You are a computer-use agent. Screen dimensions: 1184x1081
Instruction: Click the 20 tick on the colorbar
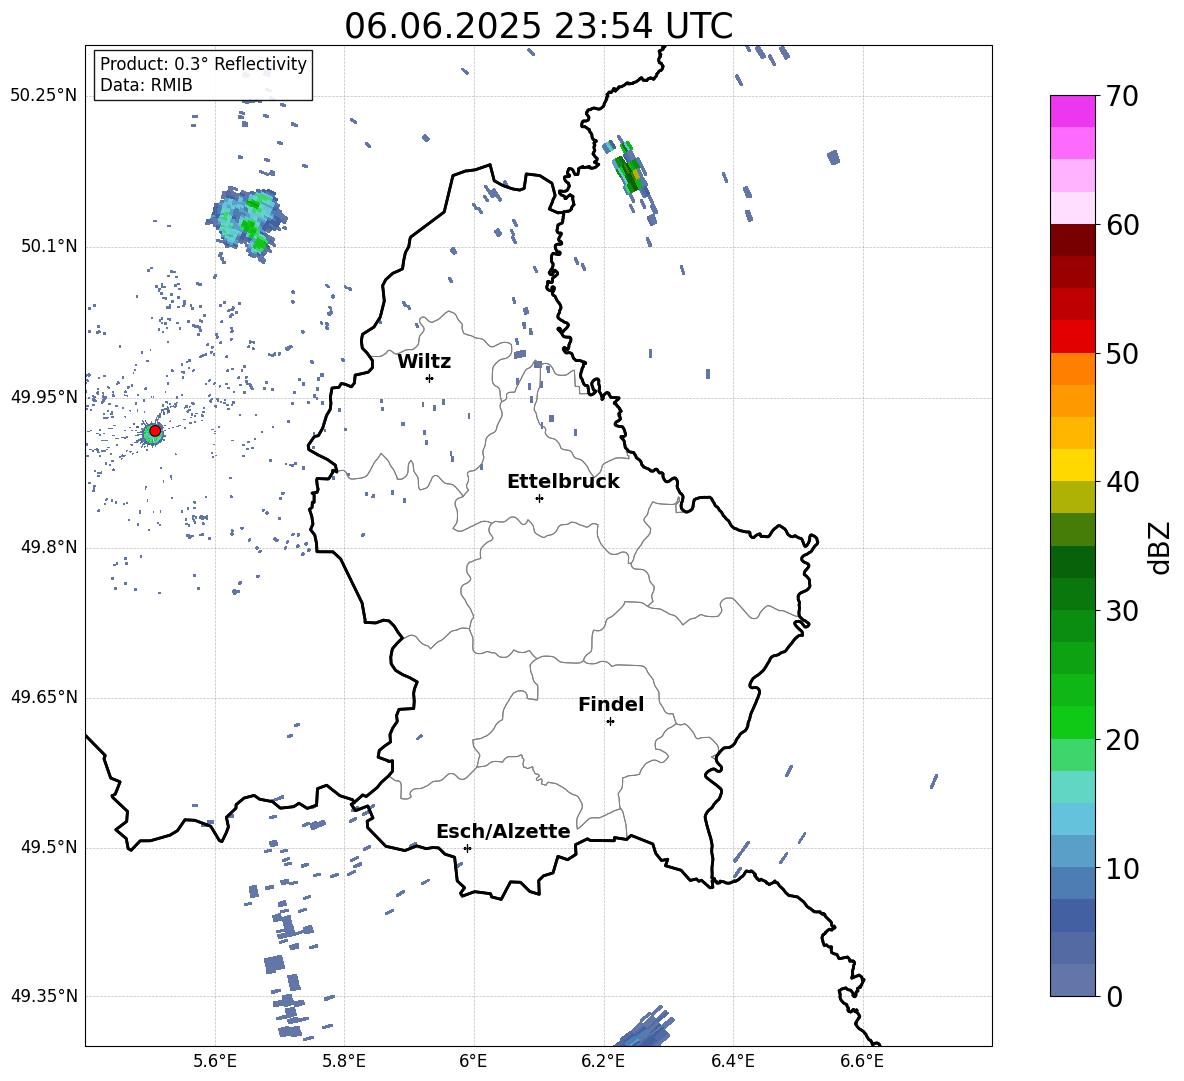click(x=1122, y=740)
